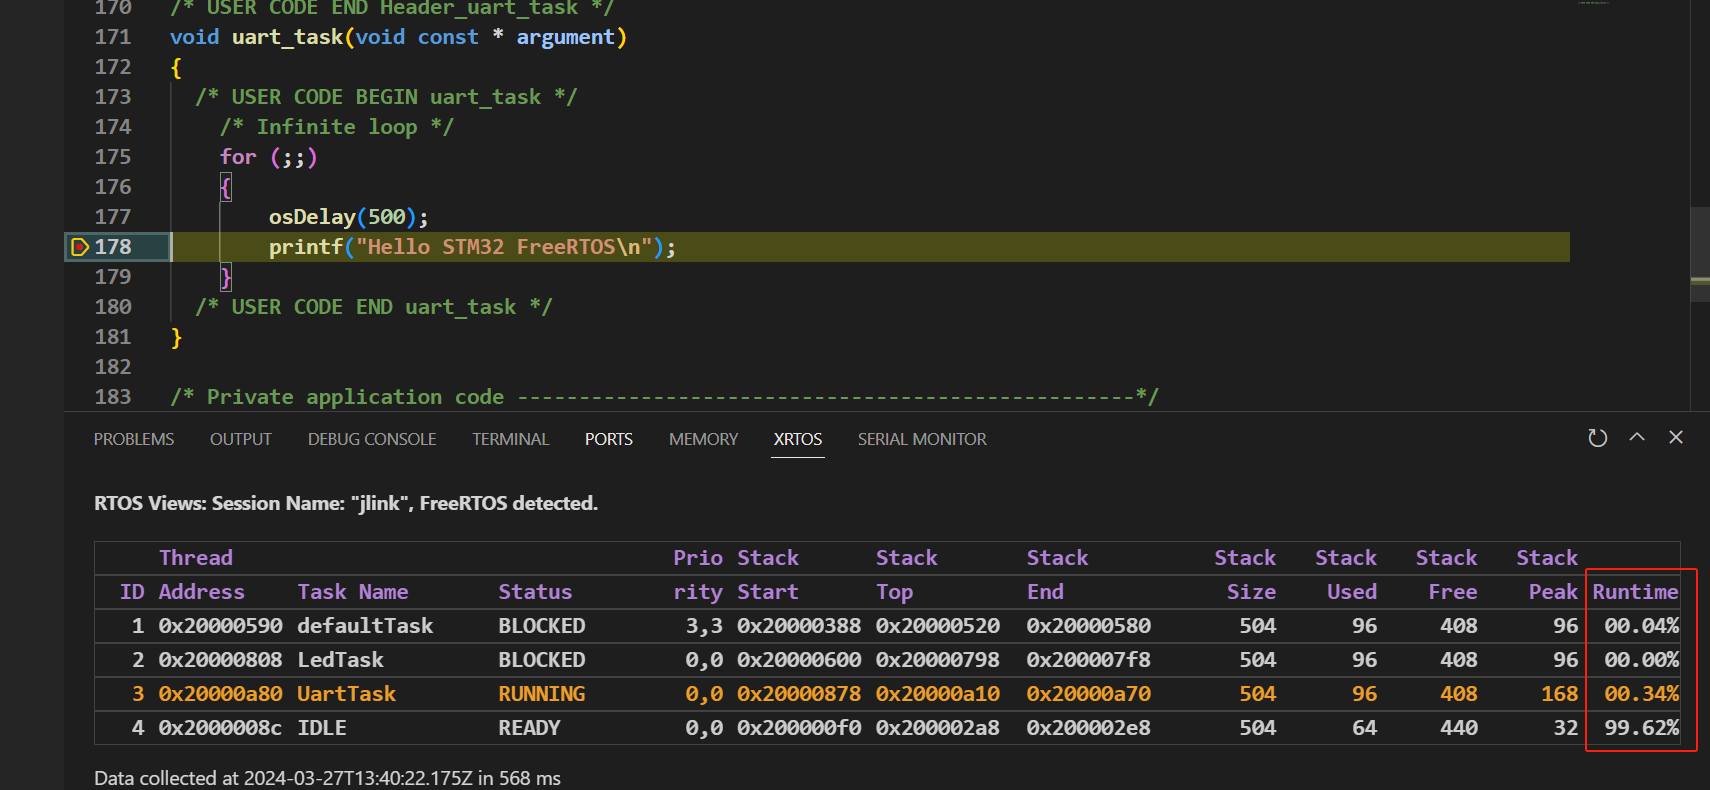Screen dimensions: 1710x790
Task: Click stack top 0x20000a10
Action: point(938,694)
